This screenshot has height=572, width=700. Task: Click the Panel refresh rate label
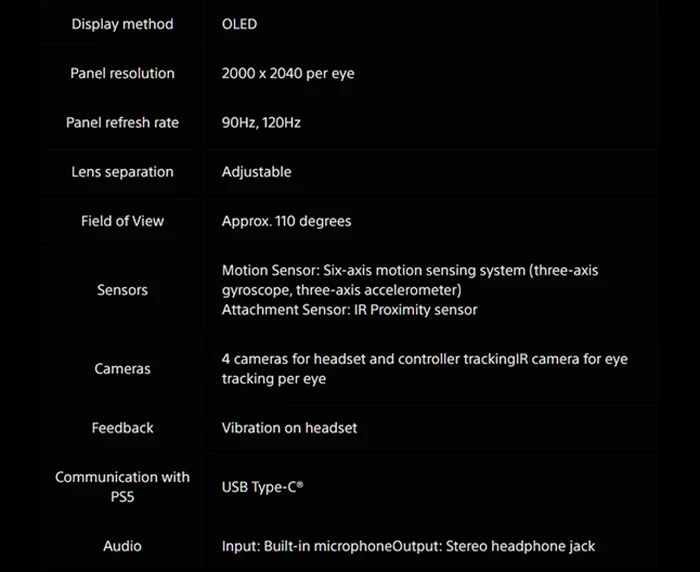122,122
